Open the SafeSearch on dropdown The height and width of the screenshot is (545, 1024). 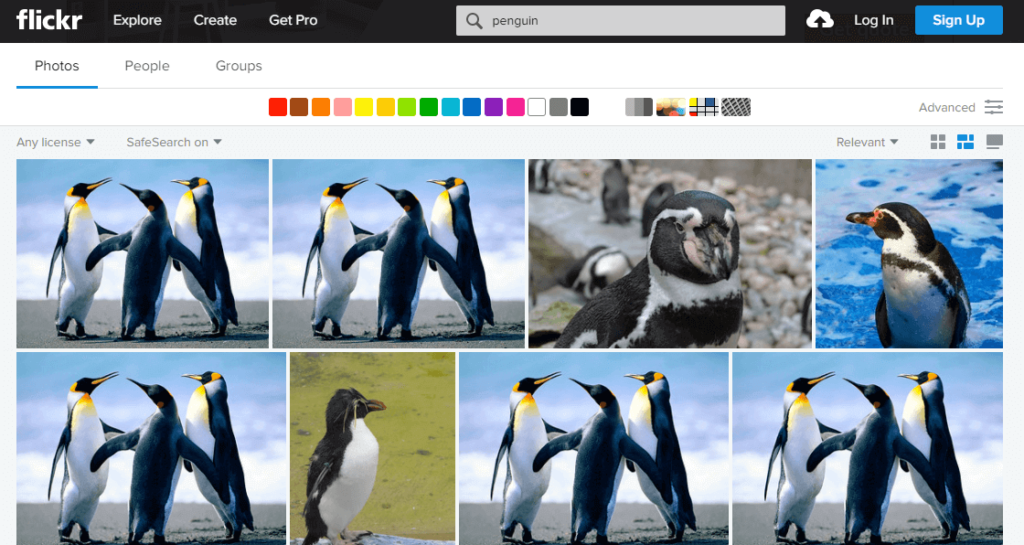coord(174,142)
